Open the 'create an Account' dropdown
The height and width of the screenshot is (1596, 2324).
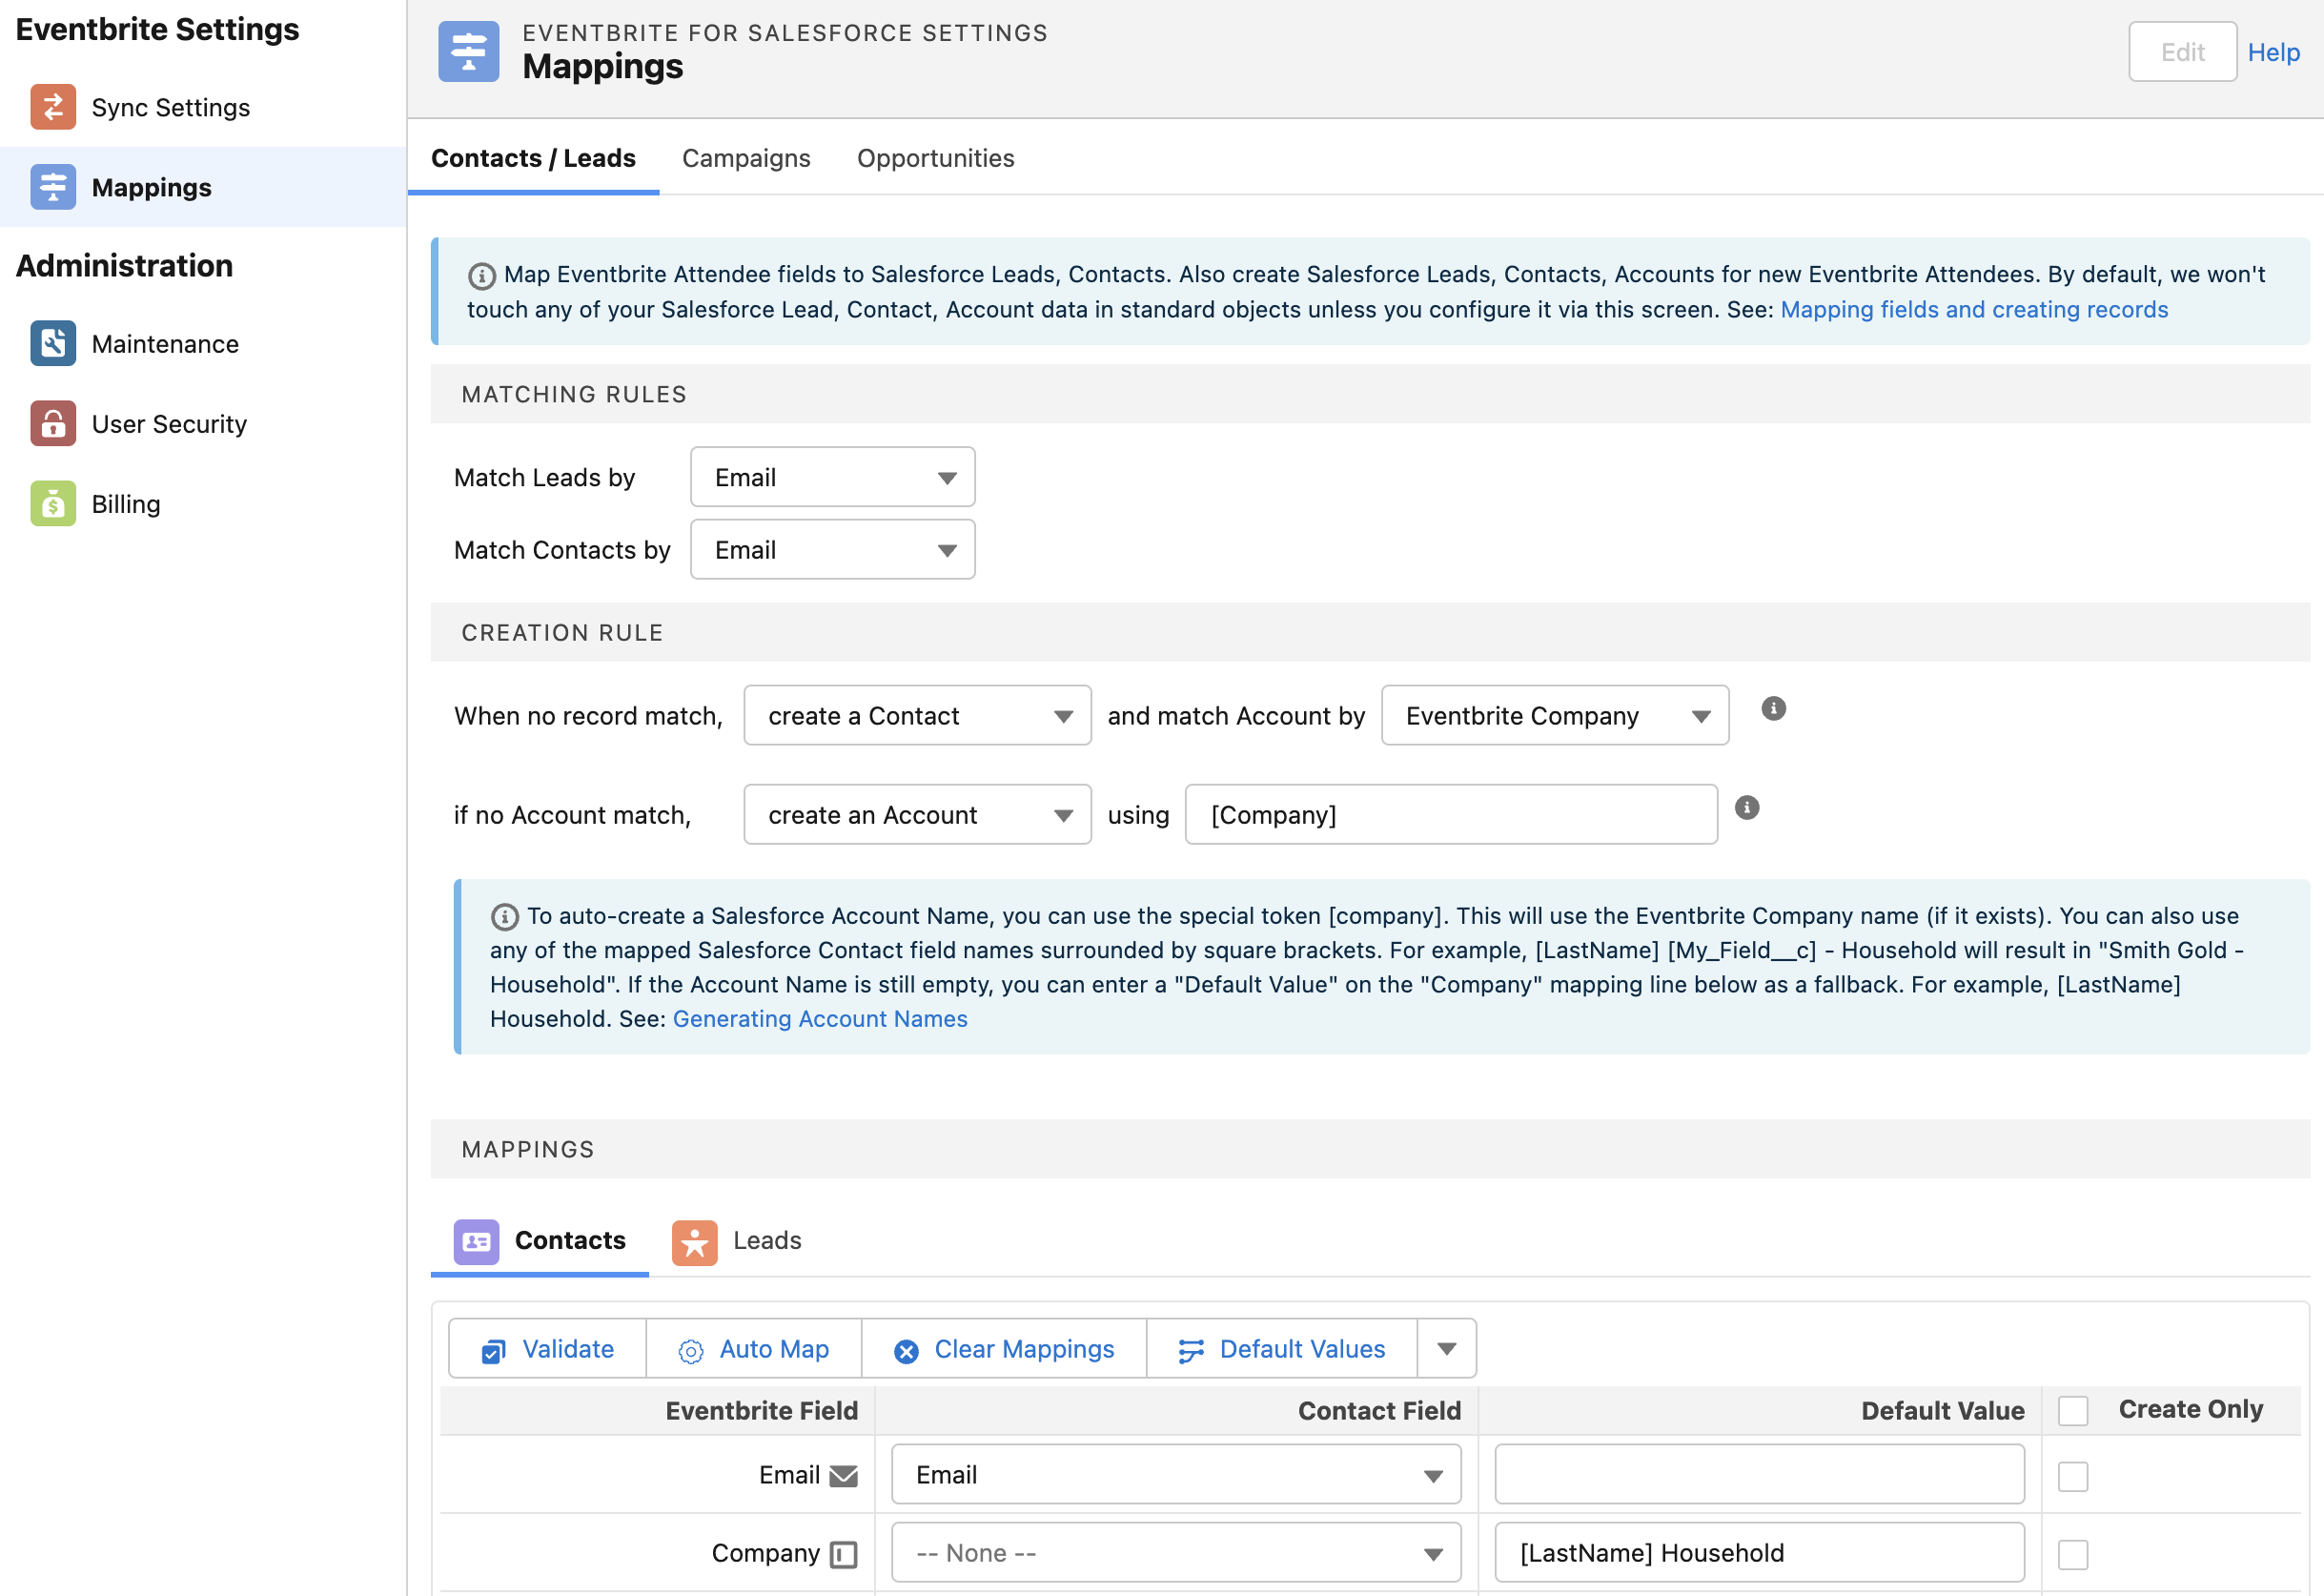pos(917,814)
